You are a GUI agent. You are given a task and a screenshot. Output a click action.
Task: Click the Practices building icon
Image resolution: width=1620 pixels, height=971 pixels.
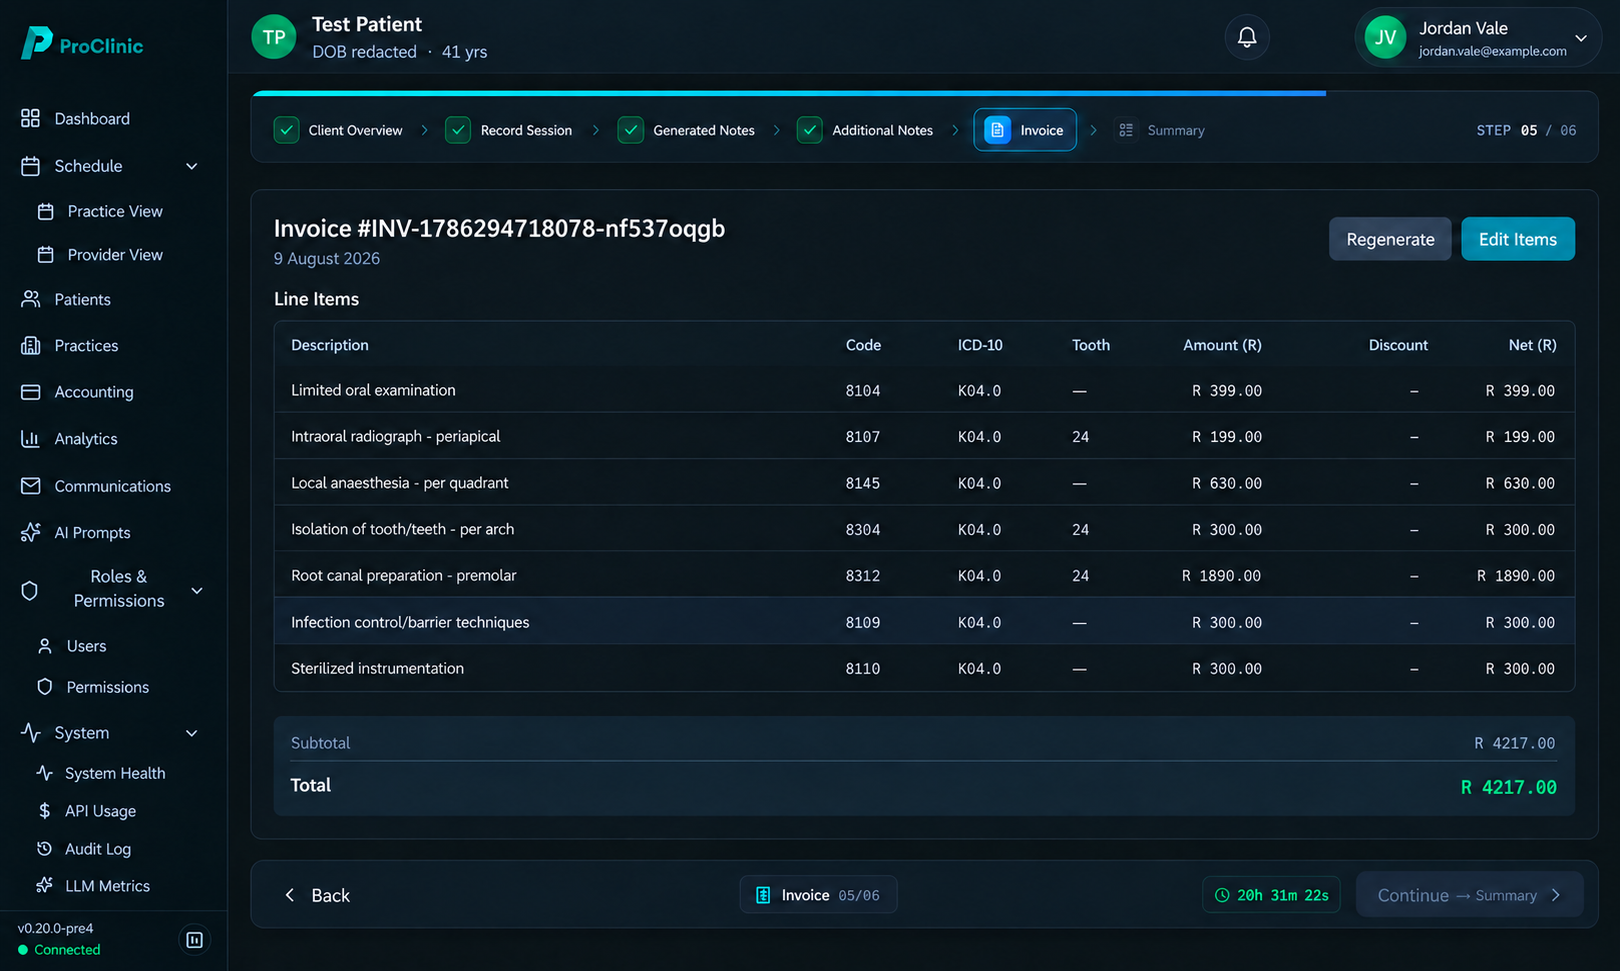point(31,345)
